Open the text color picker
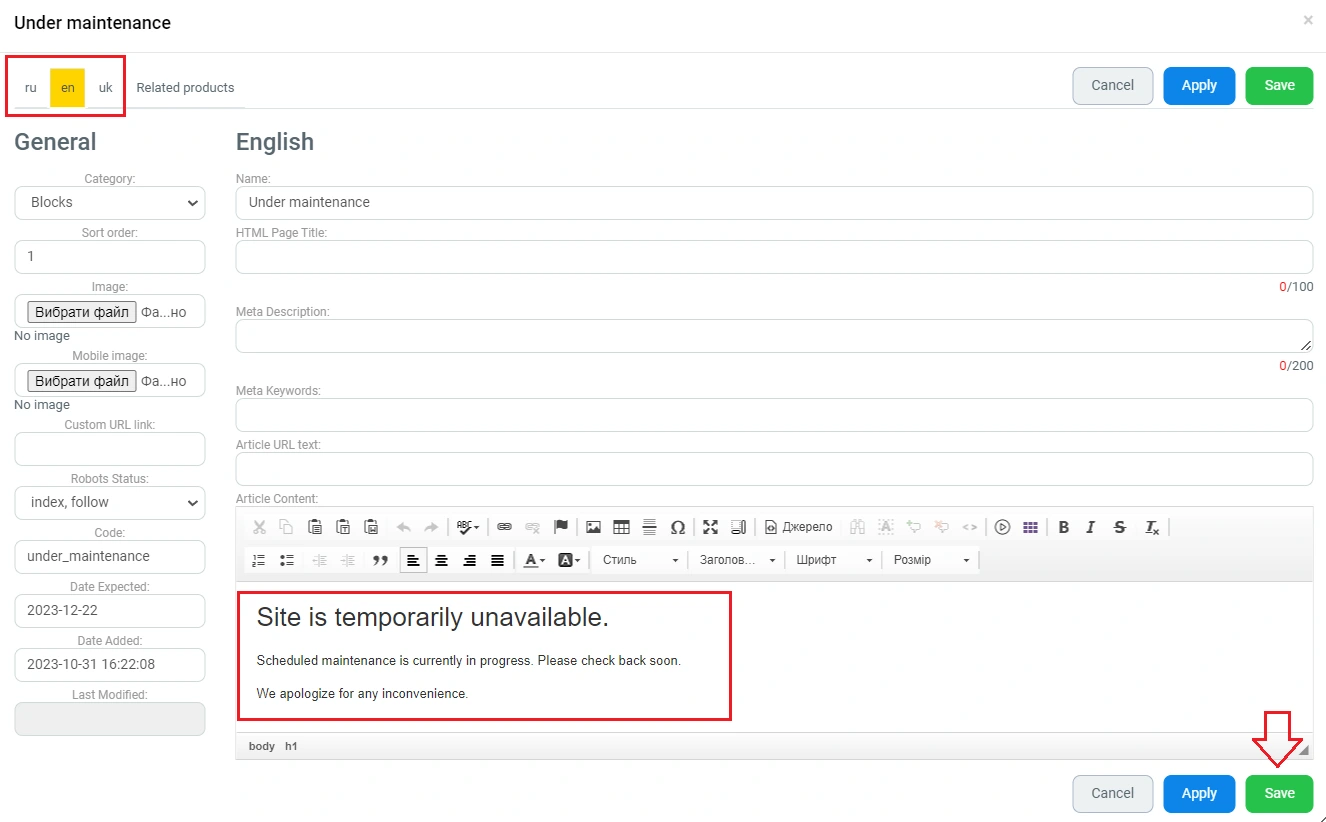 [x=535, y=561]
